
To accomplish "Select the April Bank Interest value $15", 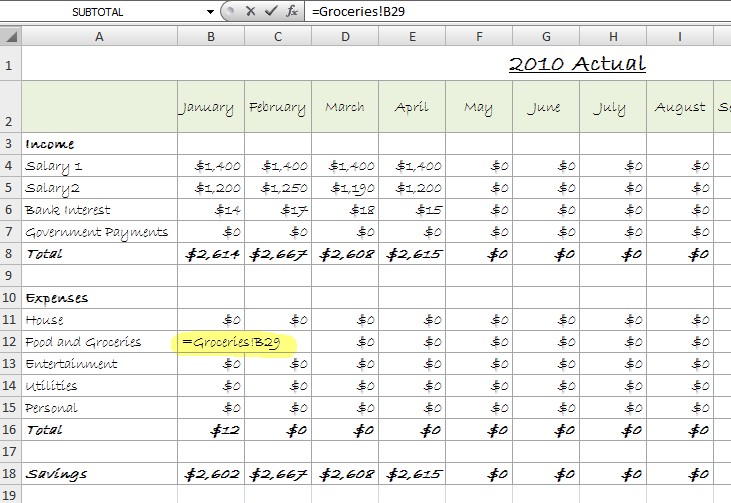I will (412, 210).
